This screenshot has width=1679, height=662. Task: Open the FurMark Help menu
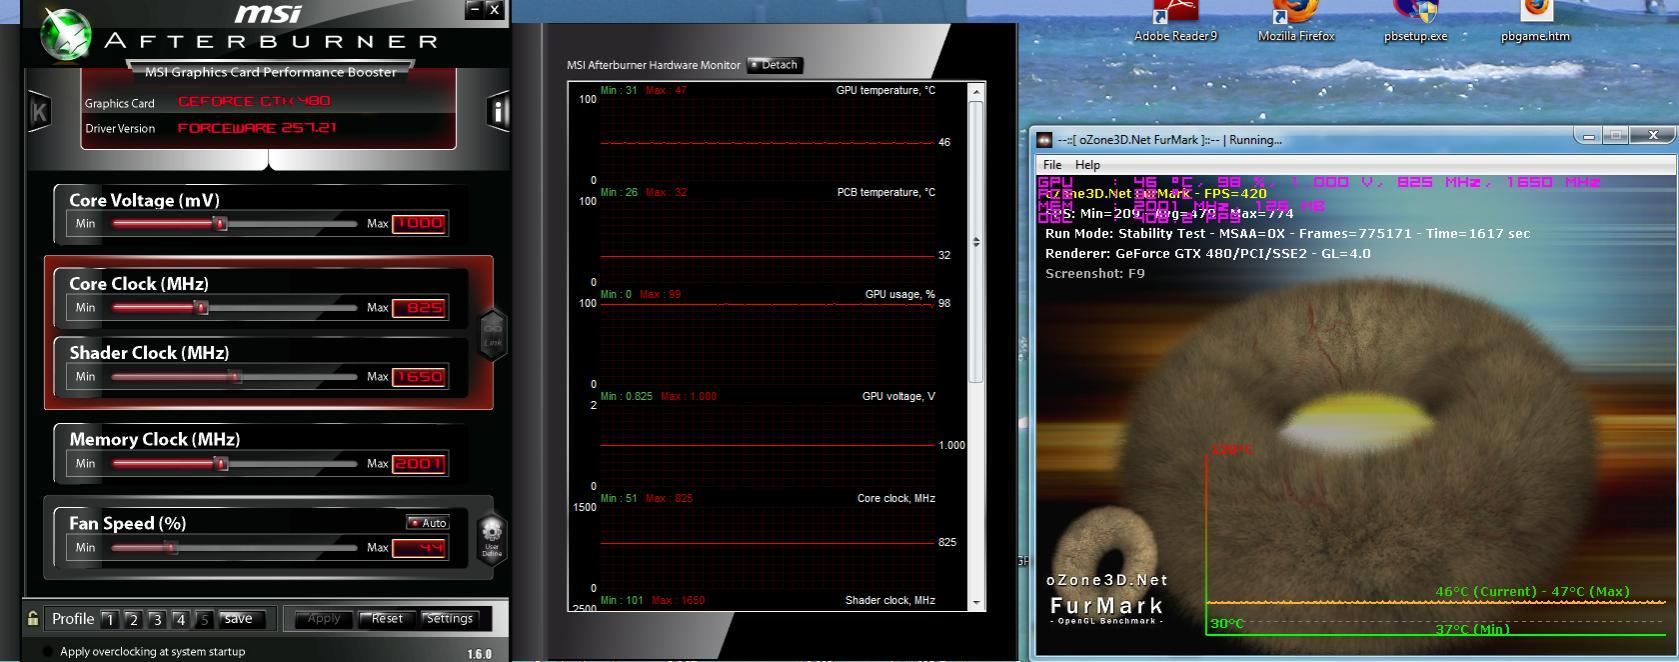point(1087,165)
